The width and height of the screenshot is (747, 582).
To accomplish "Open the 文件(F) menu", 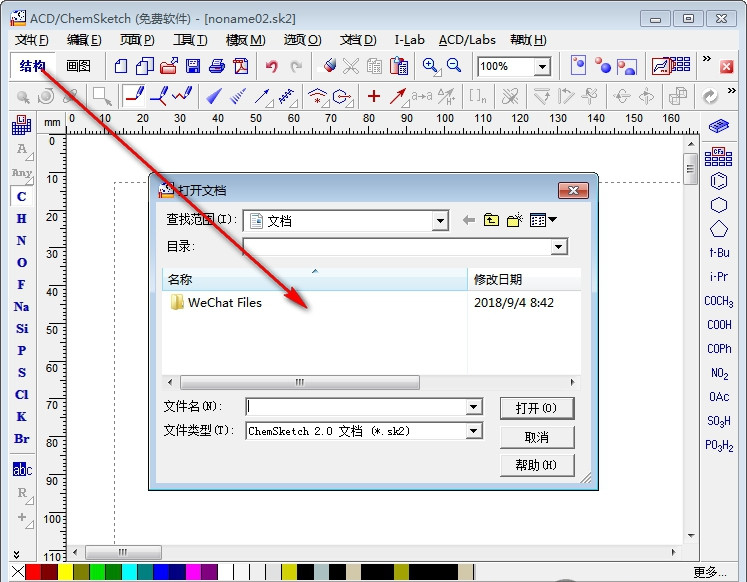I will coord(31,40).
